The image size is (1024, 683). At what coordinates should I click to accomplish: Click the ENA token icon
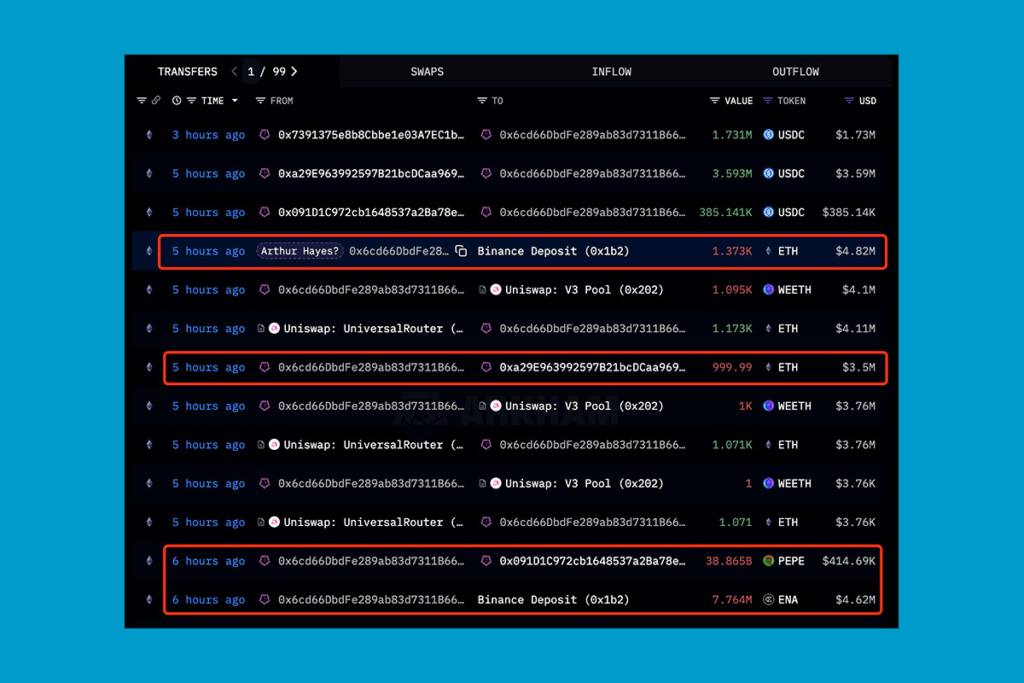point(769,600)
